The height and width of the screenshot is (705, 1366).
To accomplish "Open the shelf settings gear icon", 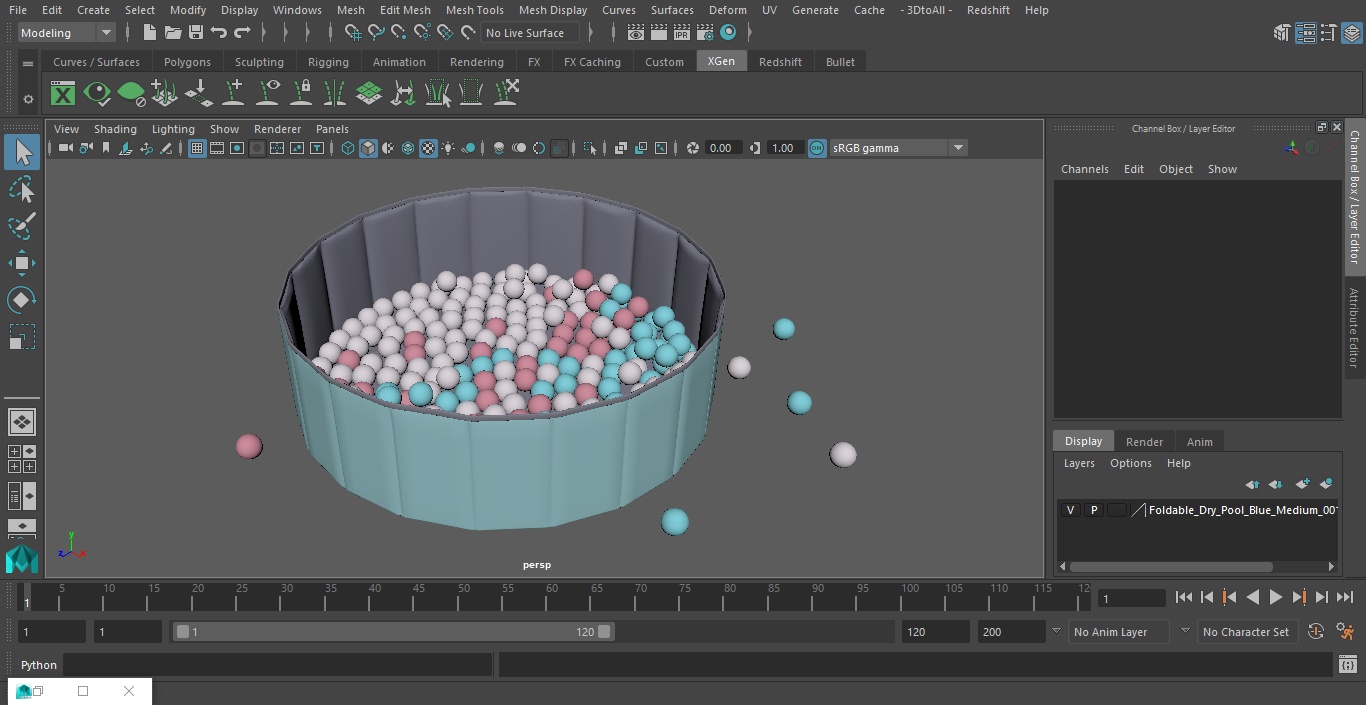I will coord(28,99).
